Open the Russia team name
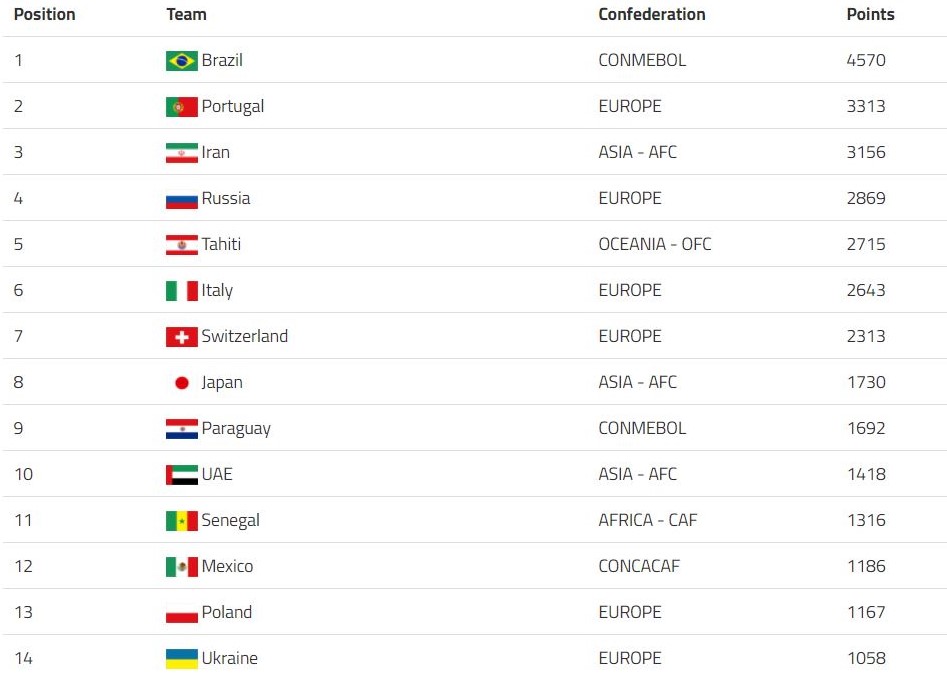This screenshot has height=676, width=947. 226,198
